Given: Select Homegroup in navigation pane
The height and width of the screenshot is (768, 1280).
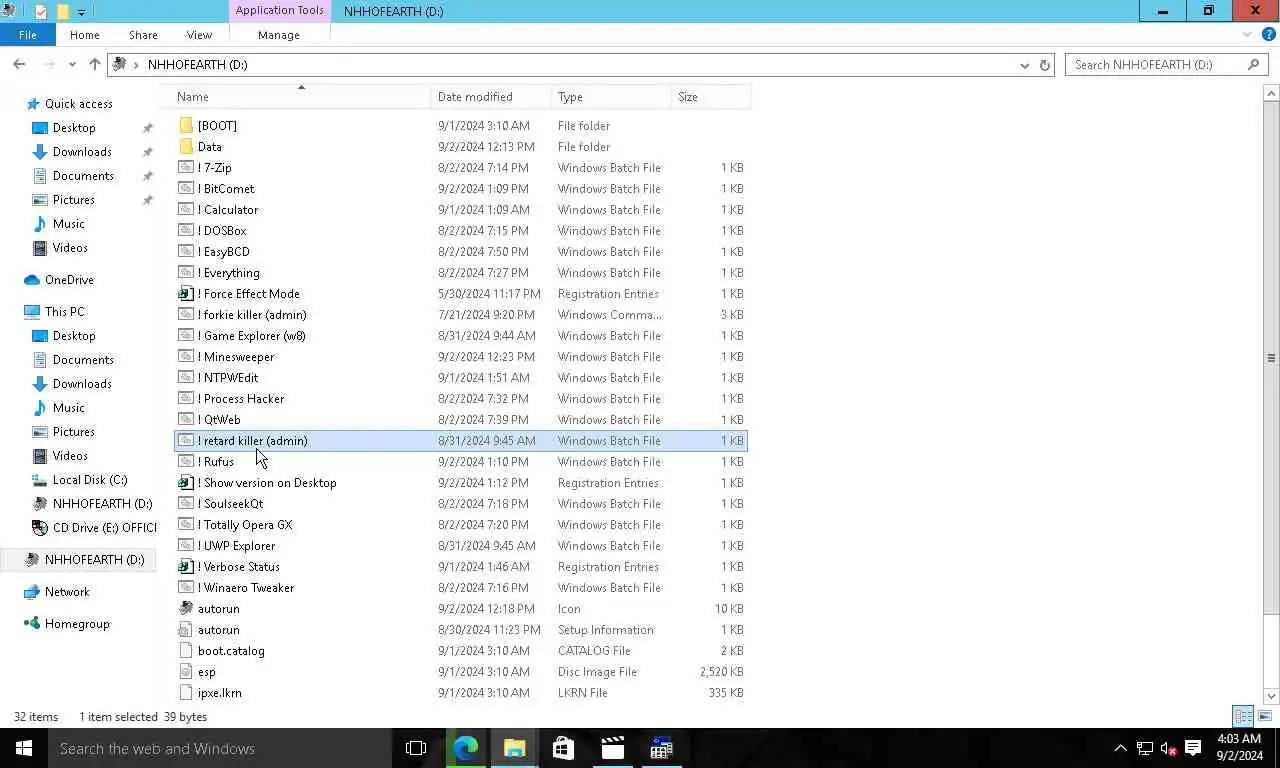Looking at the screenshot, I should point(77,624).
